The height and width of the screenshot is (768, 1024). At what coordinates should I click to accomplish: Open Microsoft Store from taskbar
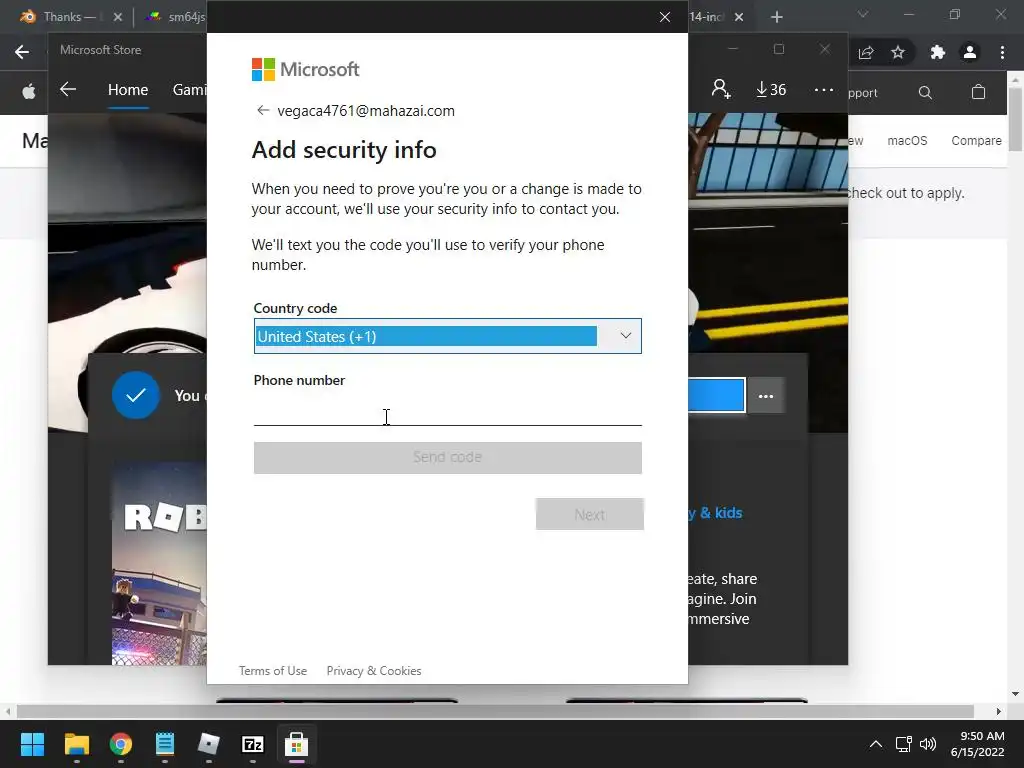(296, 744)
